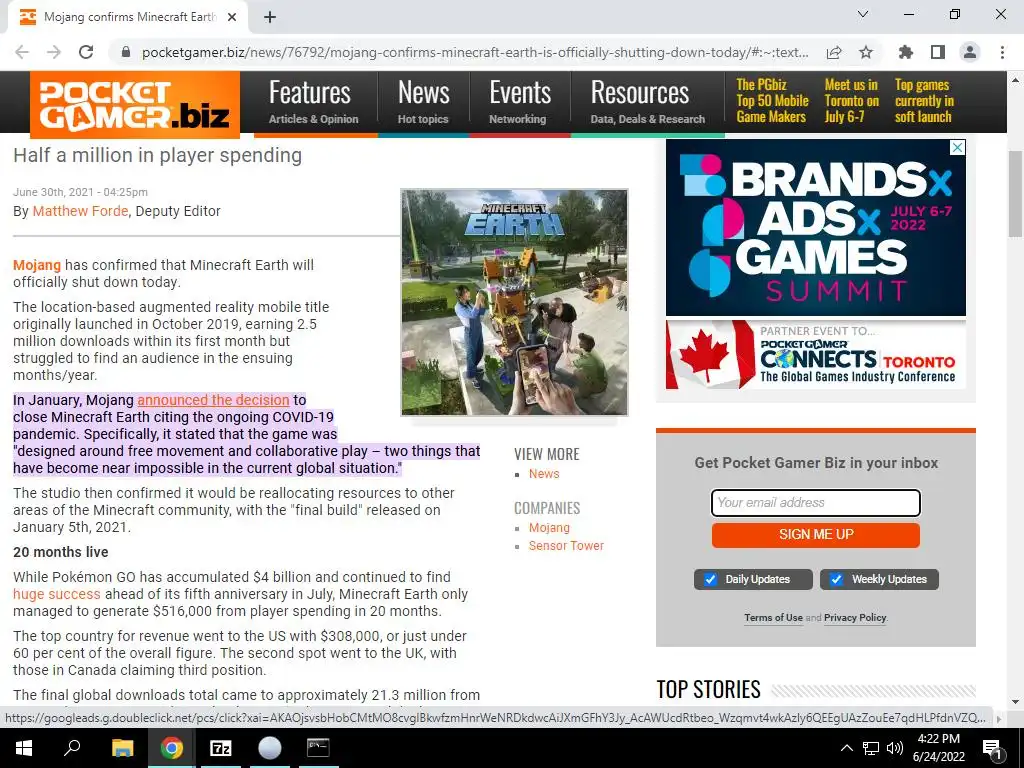Open the command prompt taskbar icon

pyautogui.click(x=318, y=748)
